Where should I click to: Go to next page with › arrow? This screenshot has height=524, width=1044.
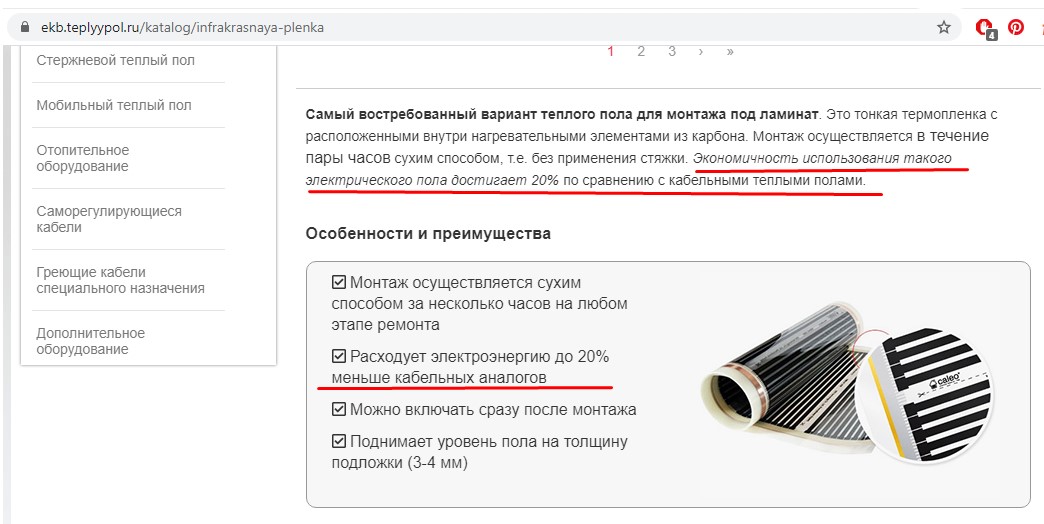coord(700,51)
